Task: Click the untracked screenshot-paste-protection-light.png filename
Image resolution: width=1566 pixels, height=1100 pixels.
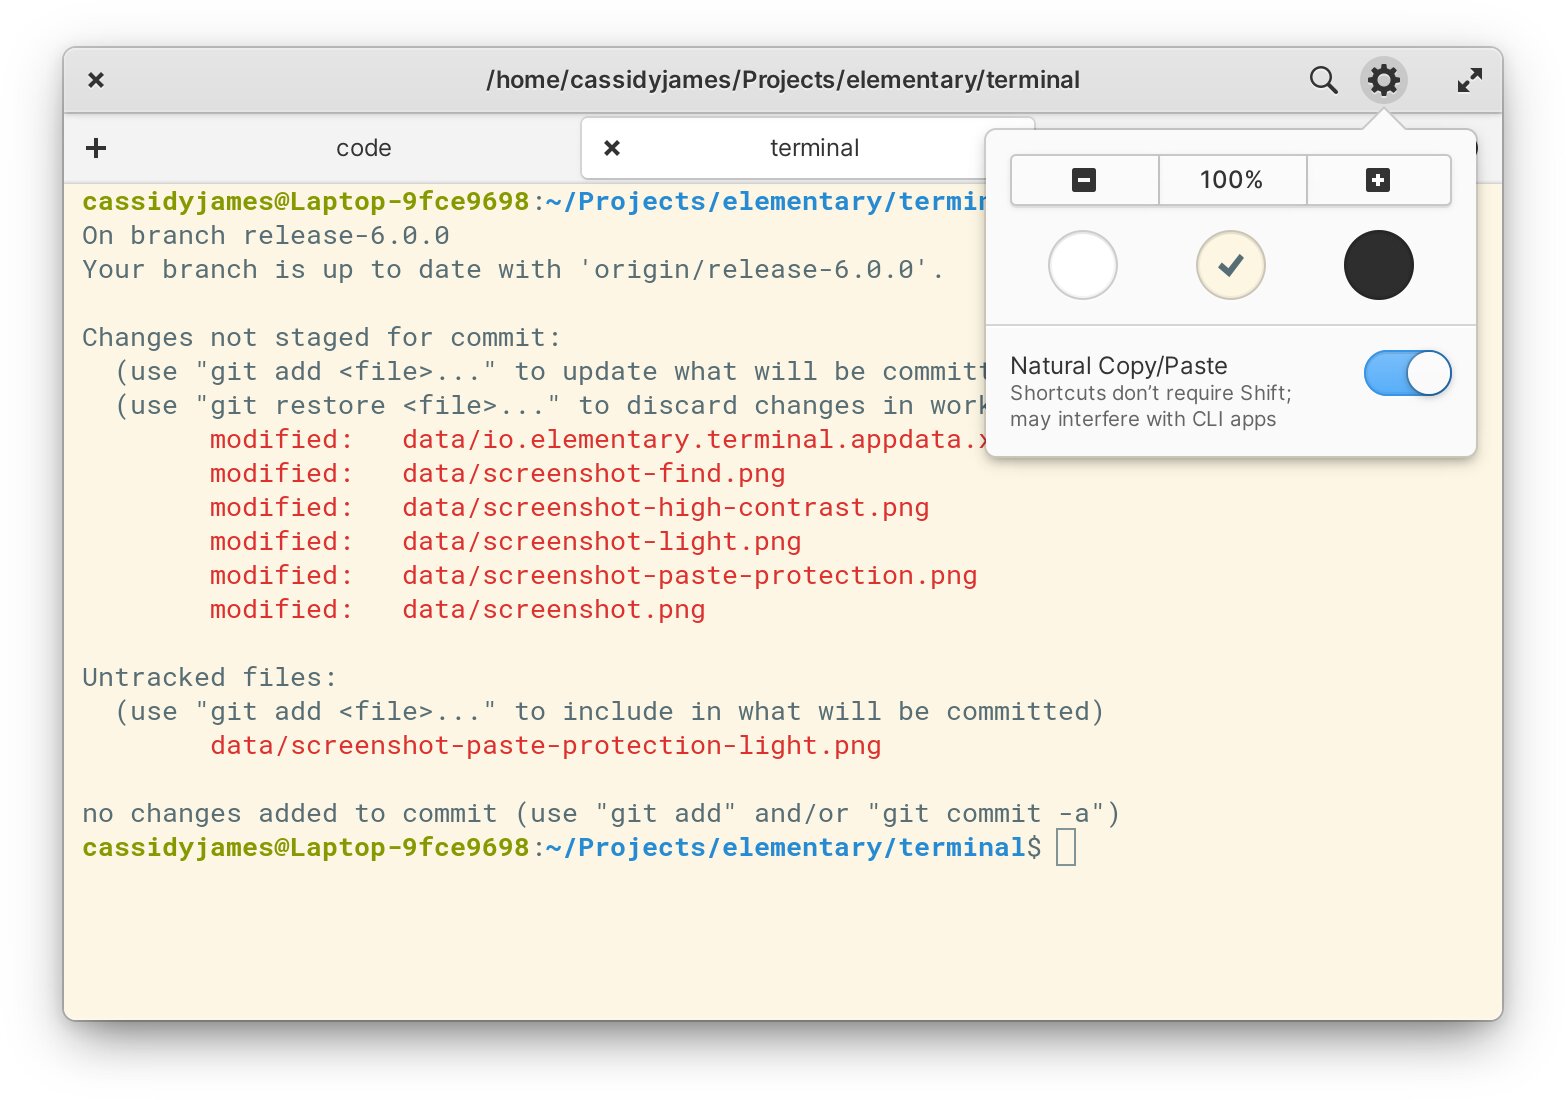Action: (x=545, y=746)
